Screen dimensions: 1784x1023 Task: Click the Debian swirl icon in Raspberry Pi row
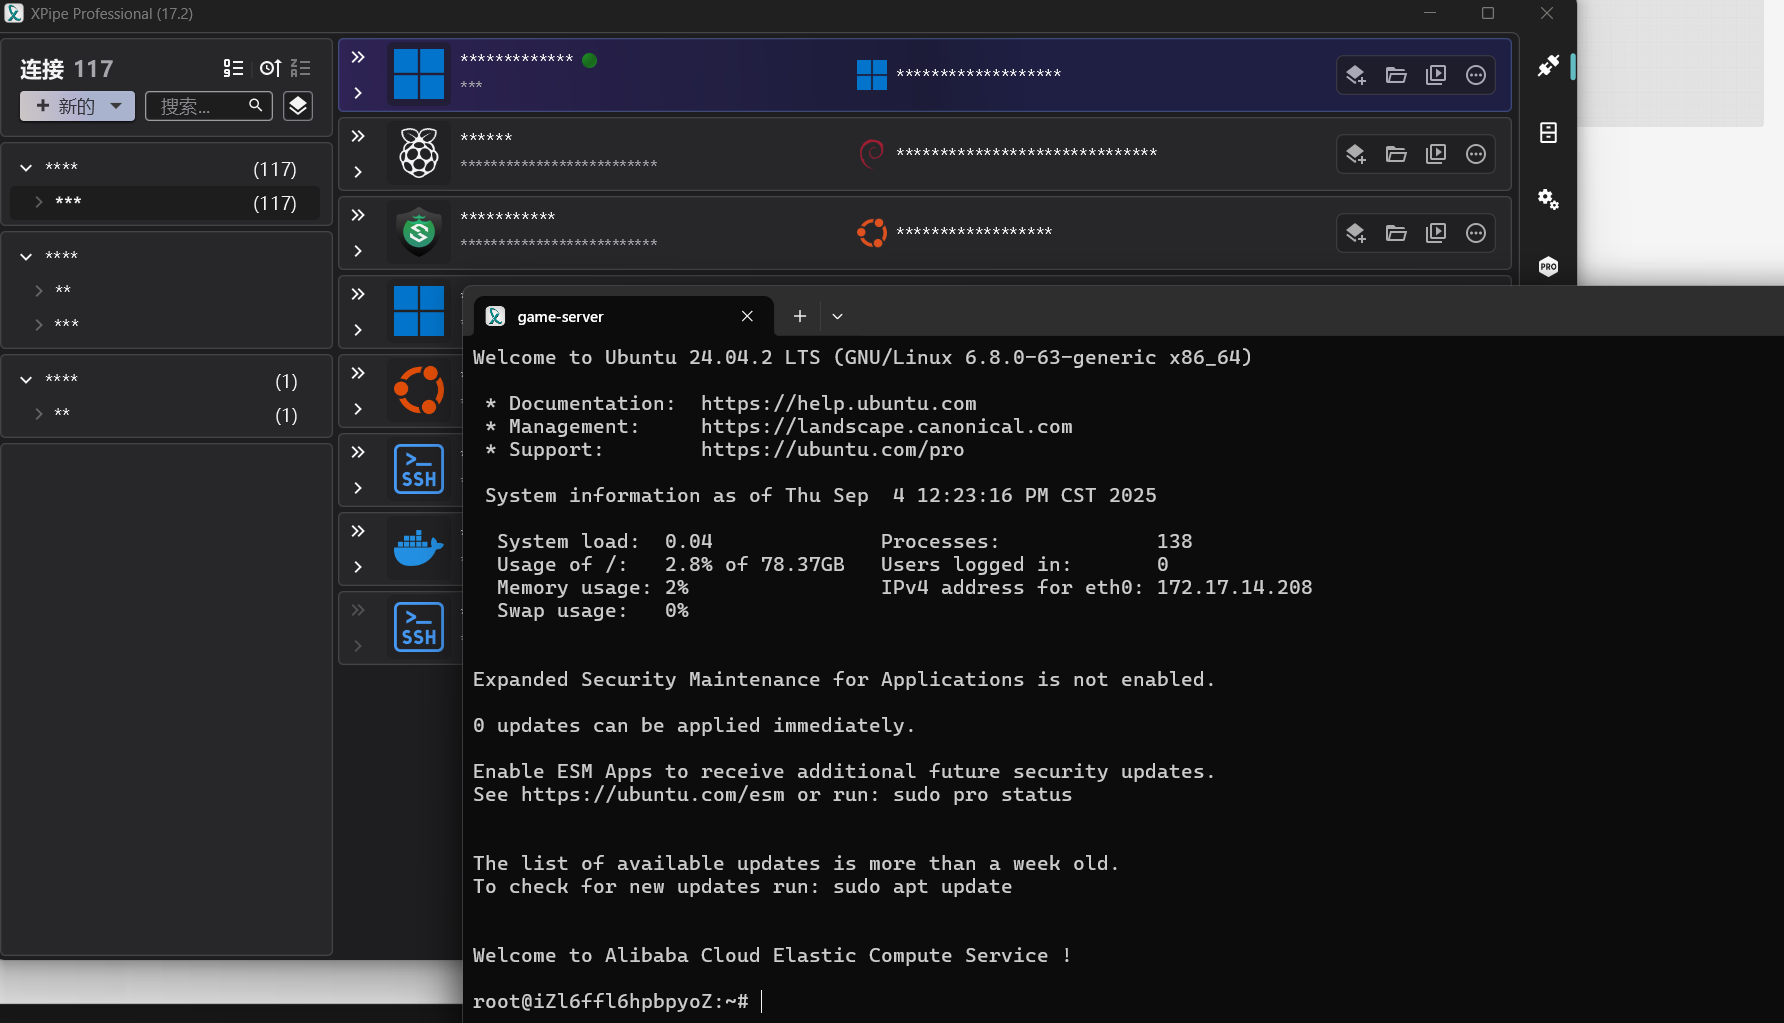tap(872, 153)
